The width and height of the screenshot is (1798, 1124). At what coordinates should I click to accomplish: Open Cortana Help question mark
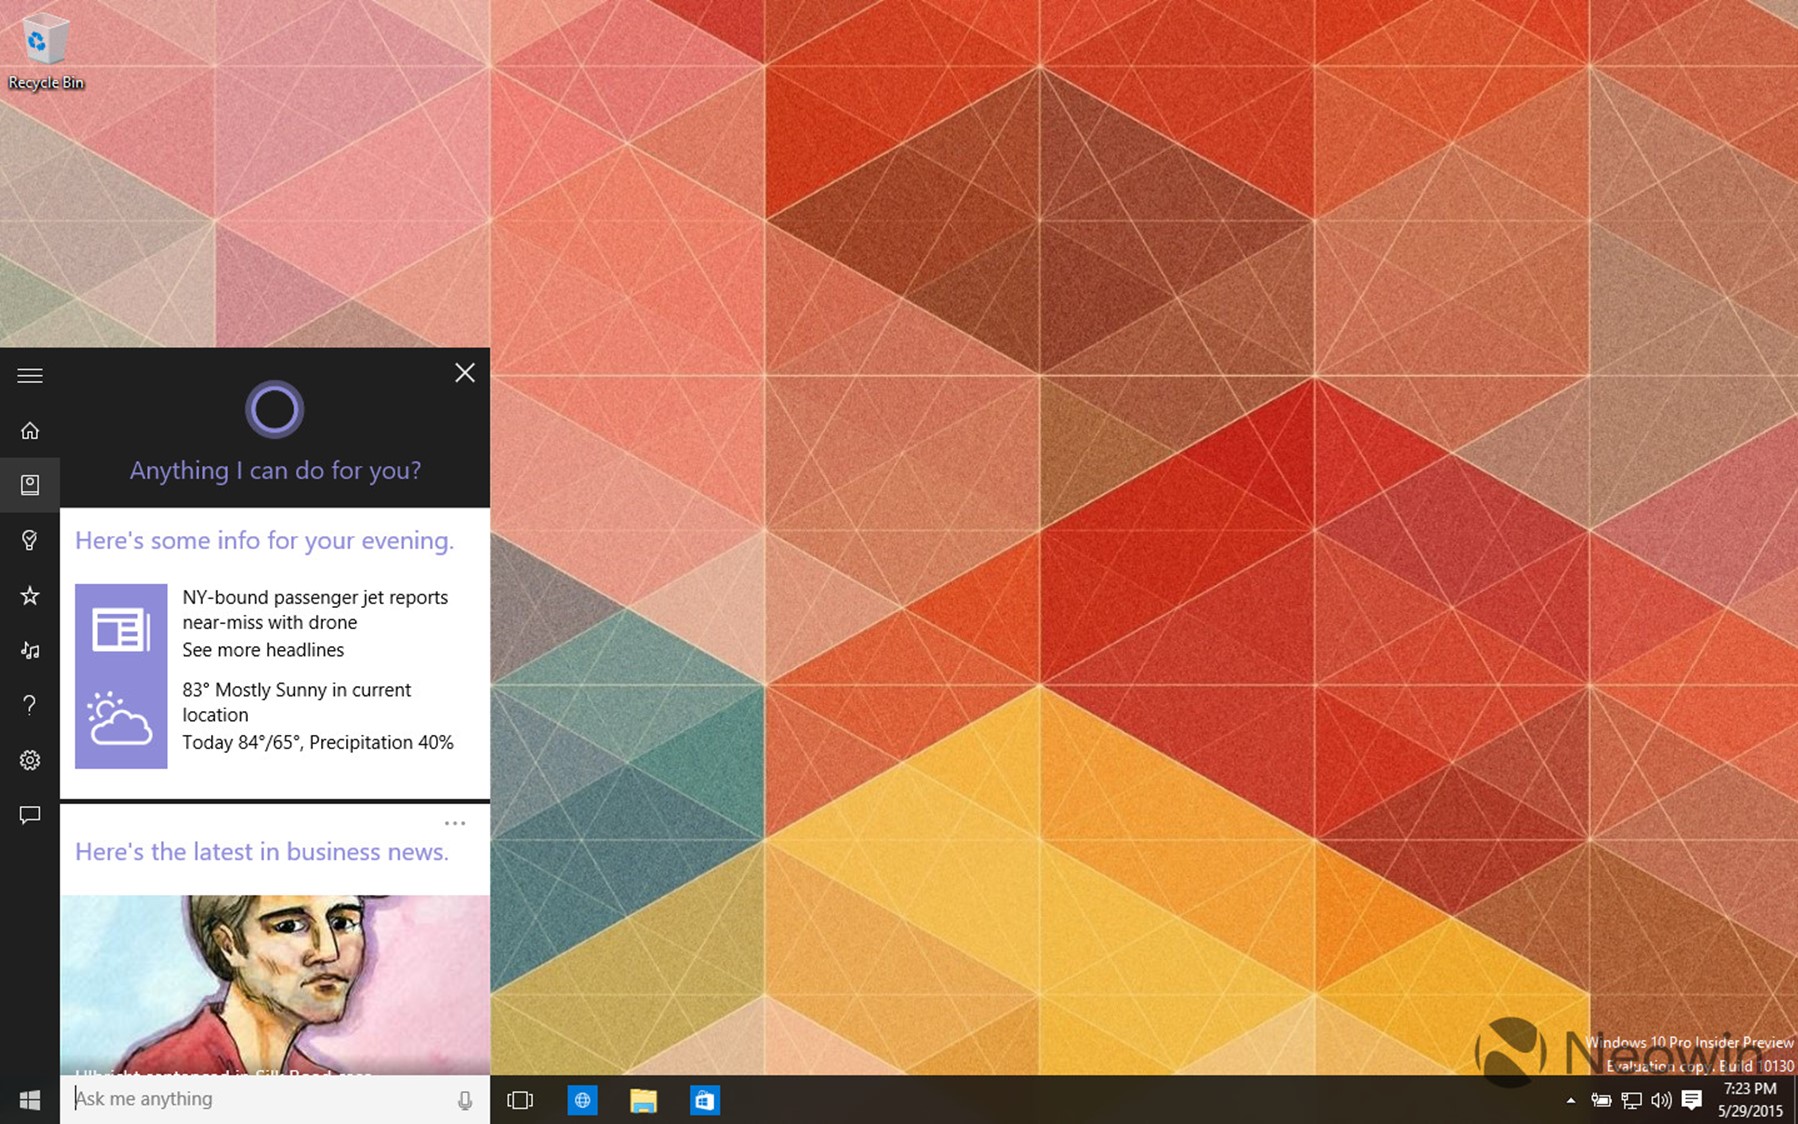click(30, 706)
